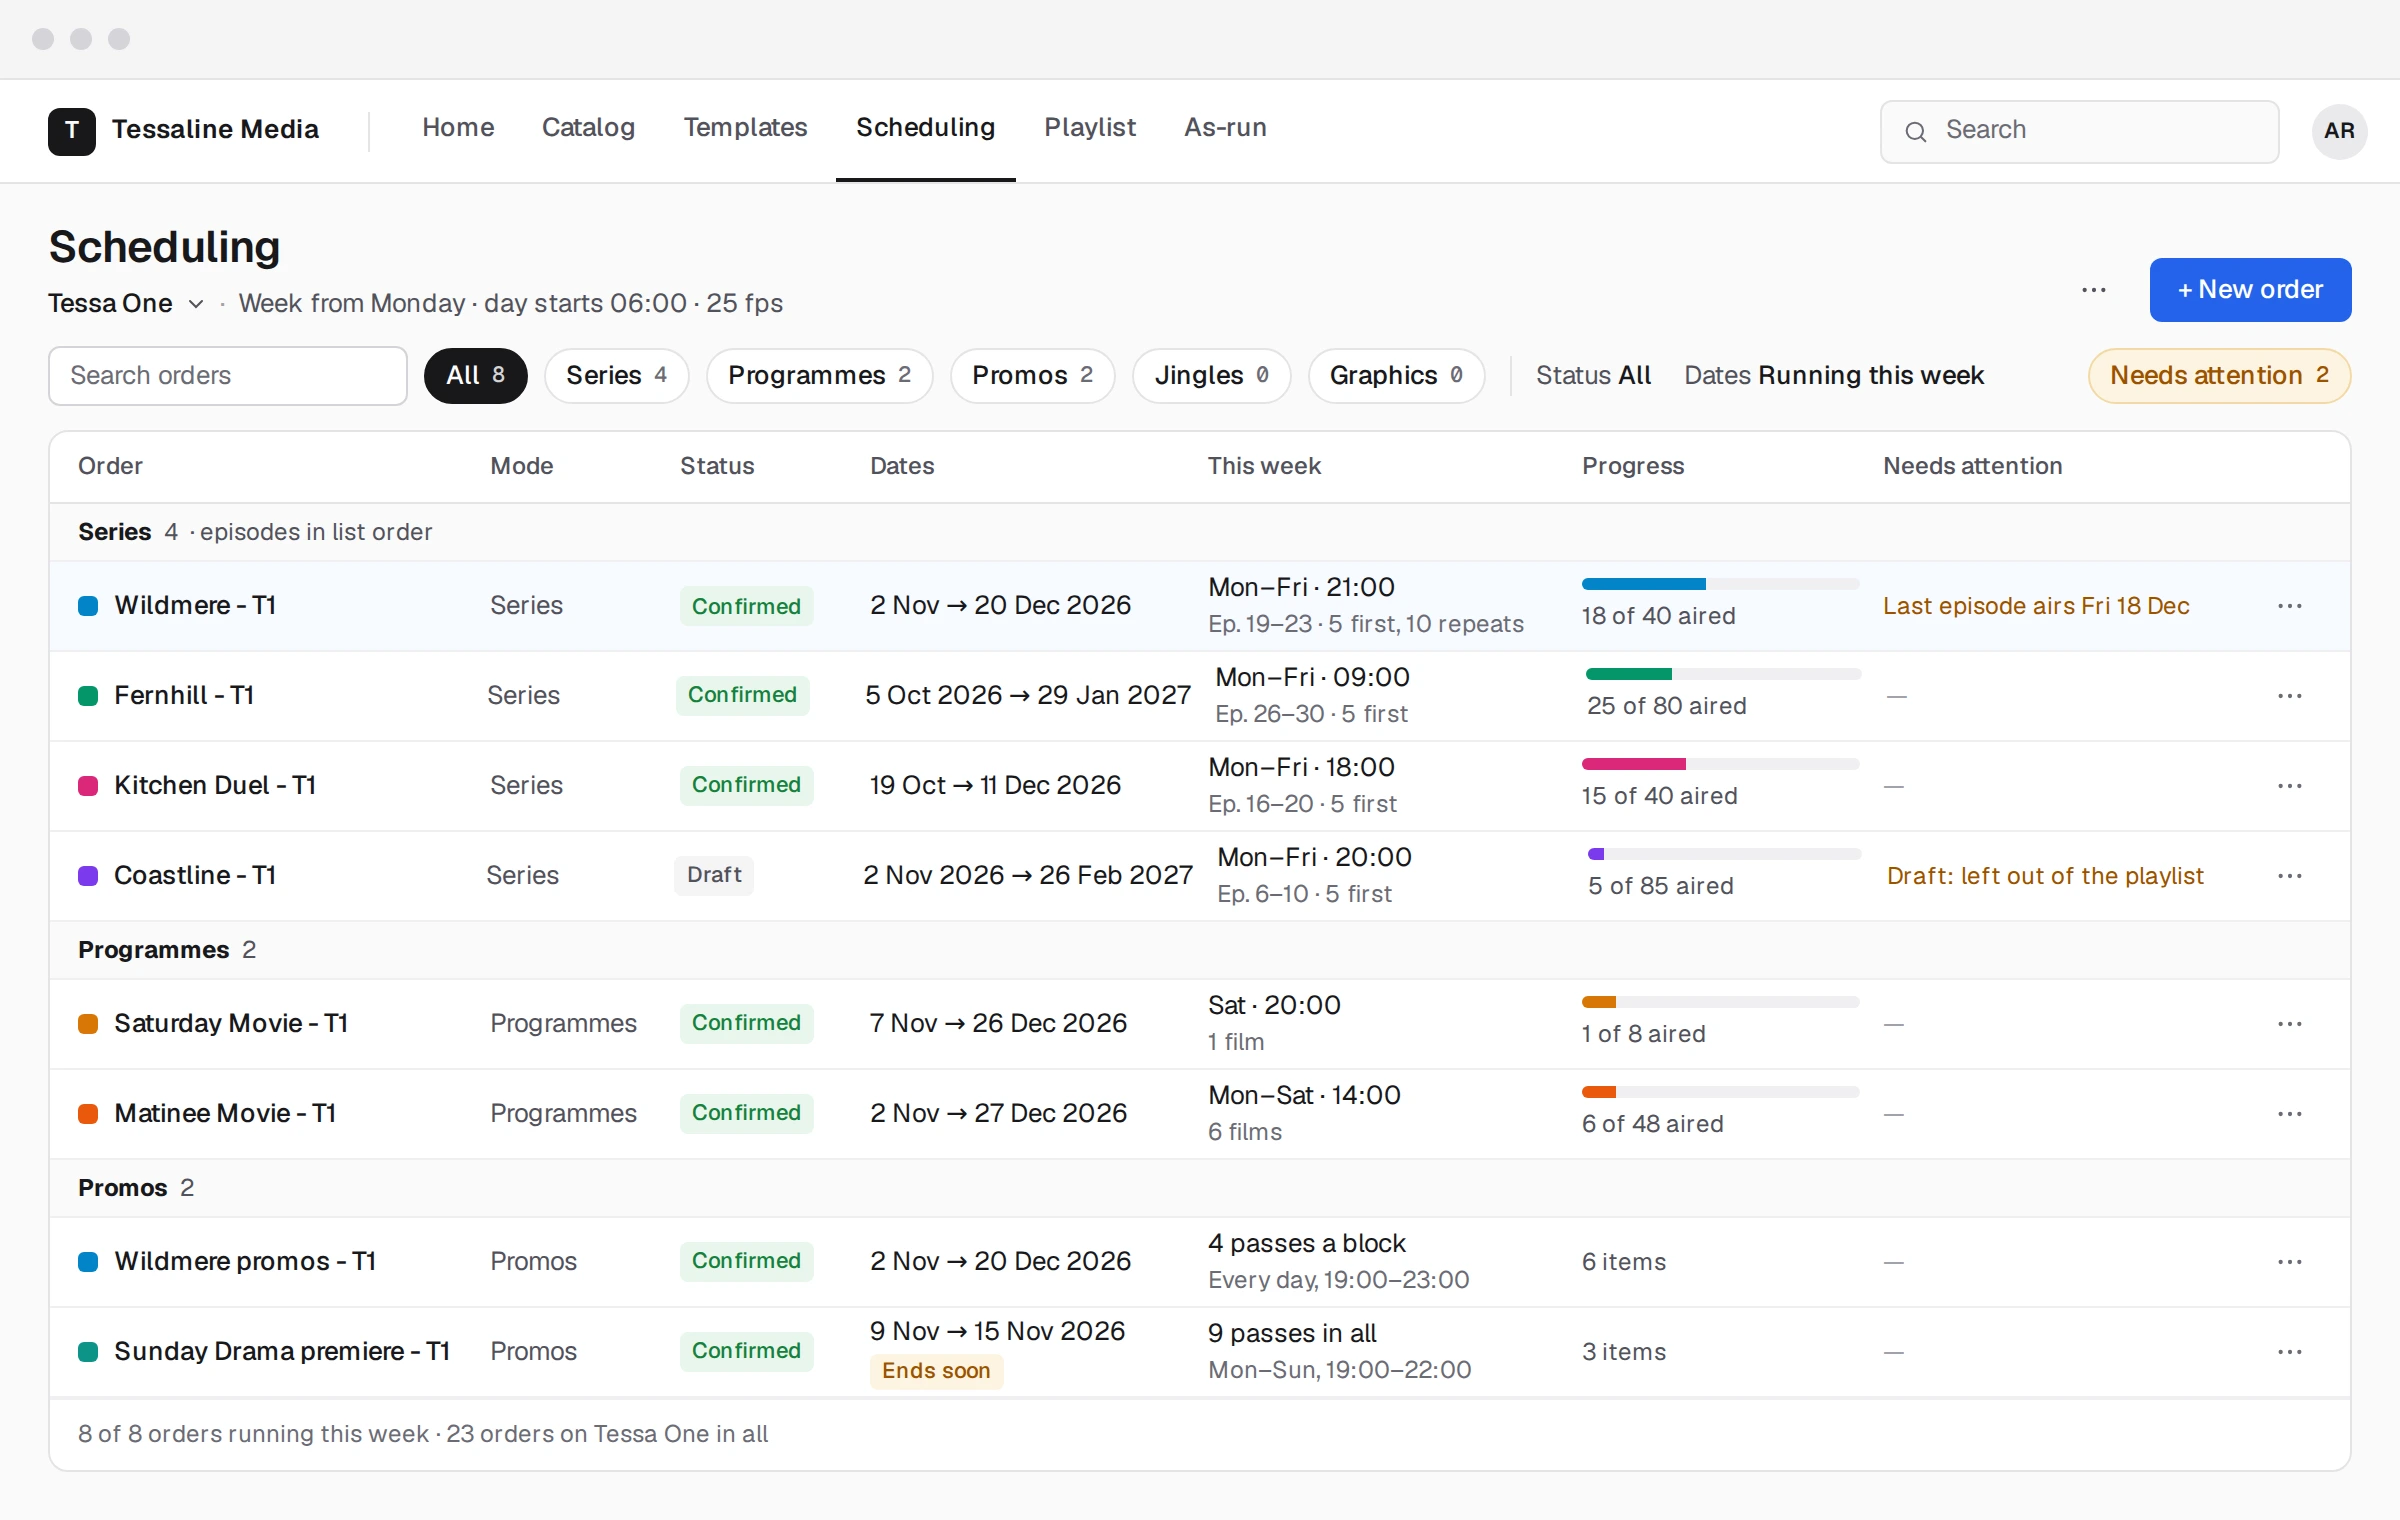The image size is (2400, 1520).
Task: Open the Status All filter
Action: 1593,376
